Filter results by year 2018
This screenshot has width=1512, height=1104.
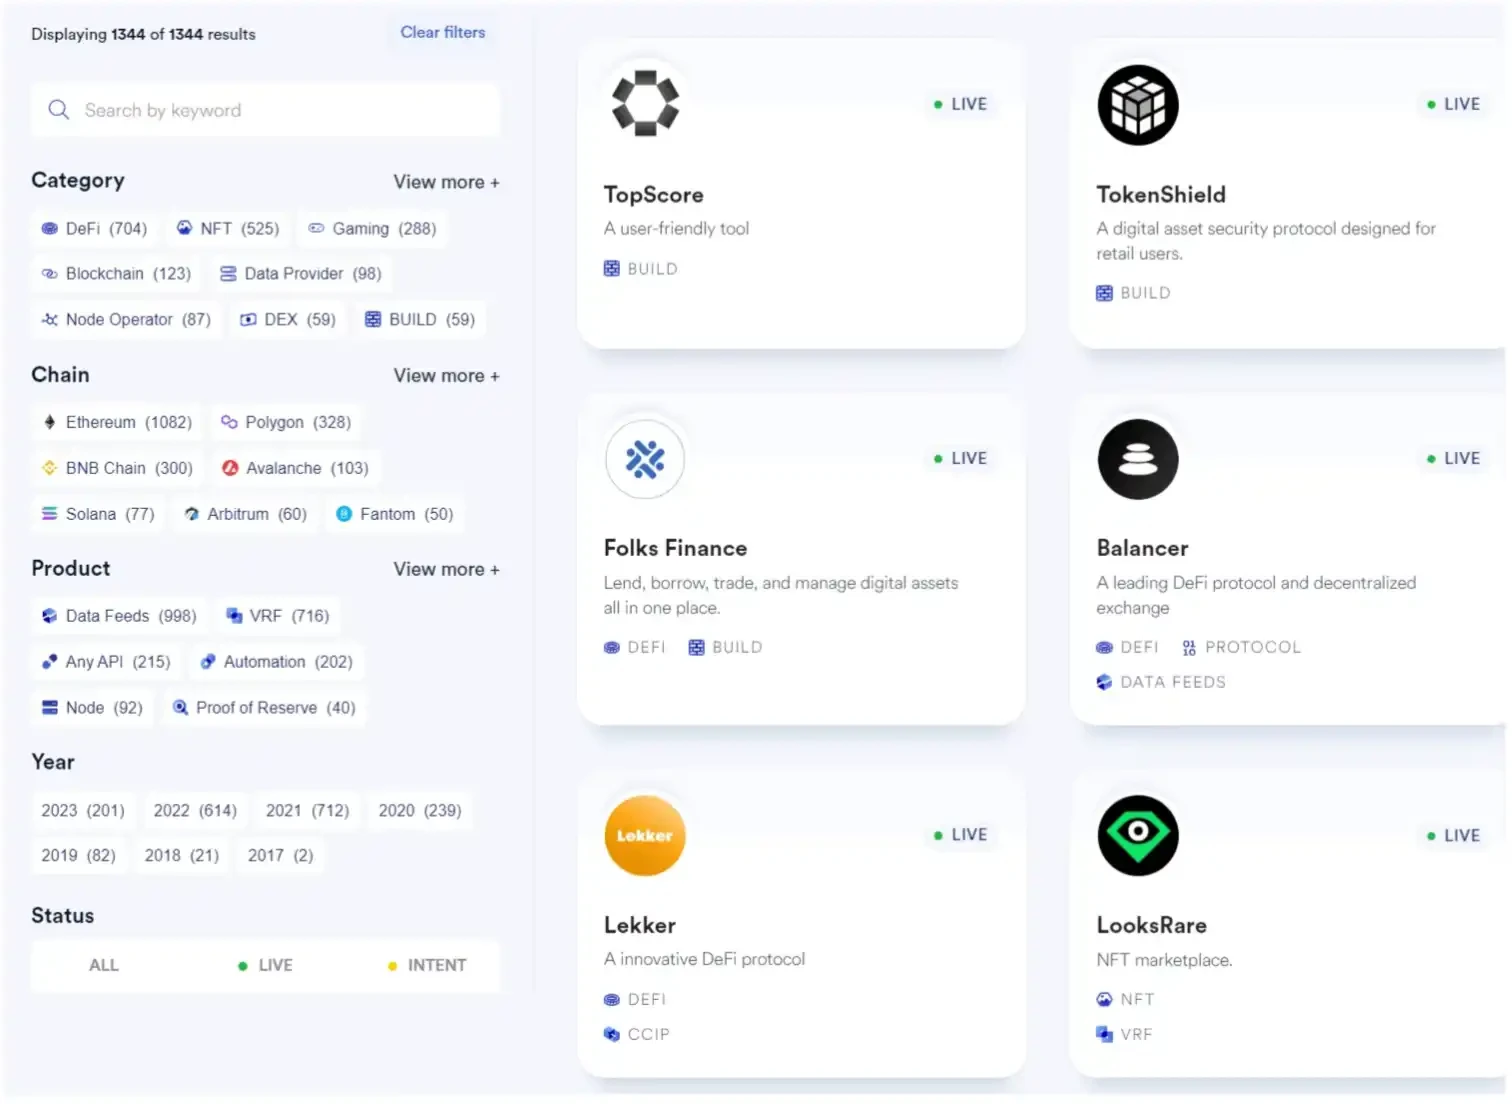point(181,856)
